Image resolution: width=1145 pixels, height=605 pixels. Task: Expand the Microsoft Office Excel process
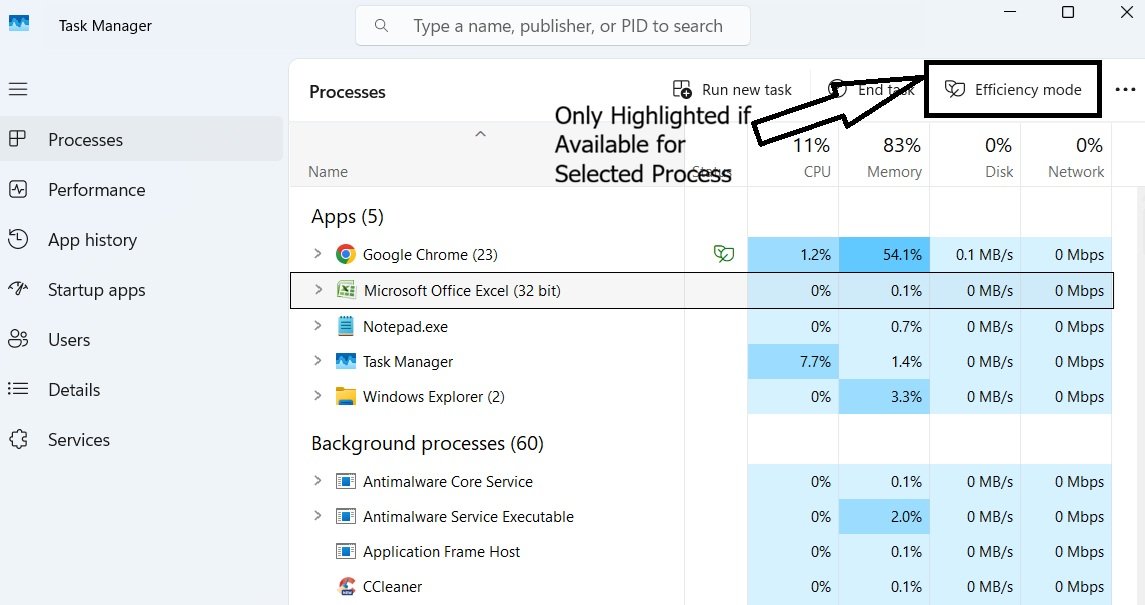click(318, 289)
